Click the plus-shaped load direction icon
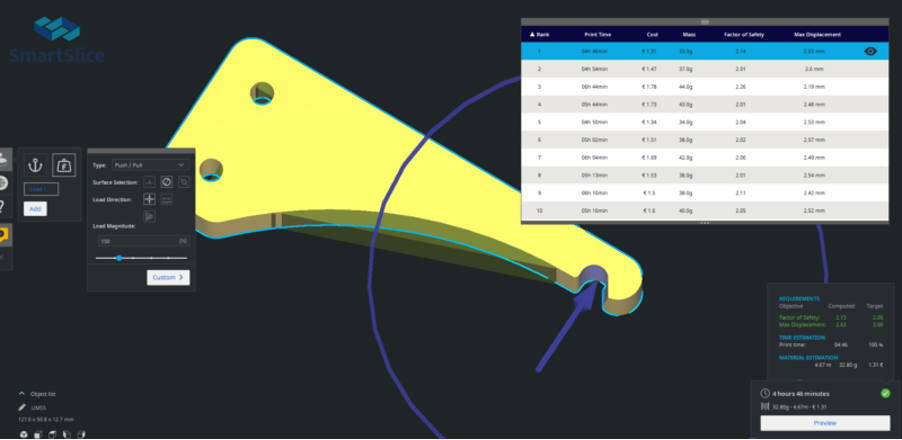 (149, 200)
